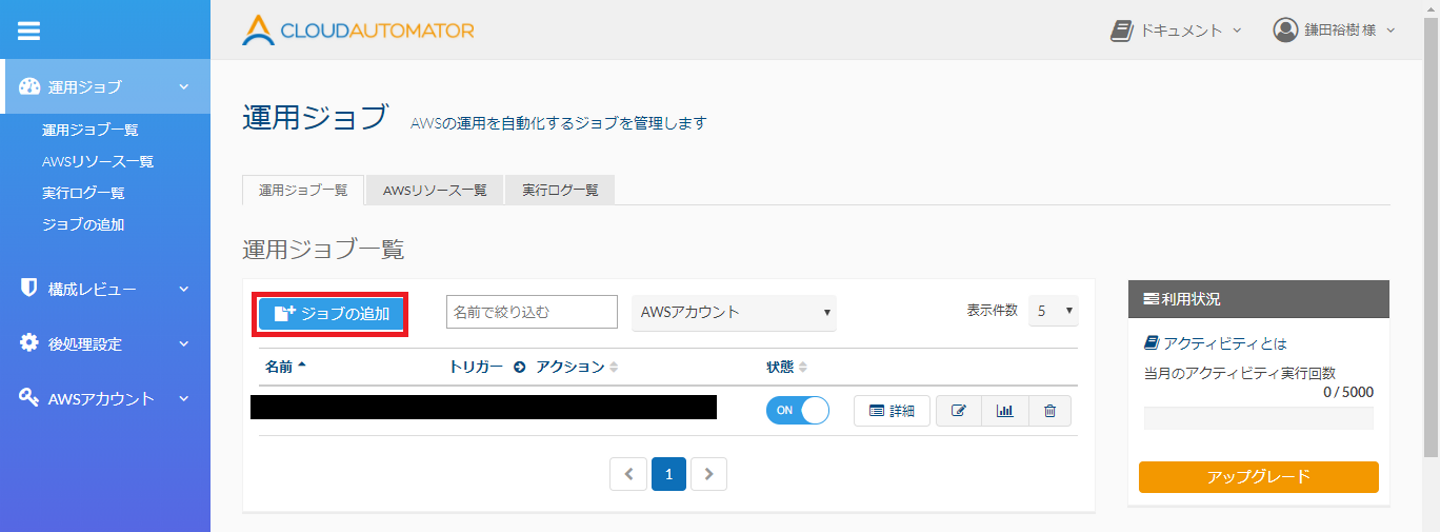
Task: Open the AWSアカウント filter dropdown
Action: (734, 312)
